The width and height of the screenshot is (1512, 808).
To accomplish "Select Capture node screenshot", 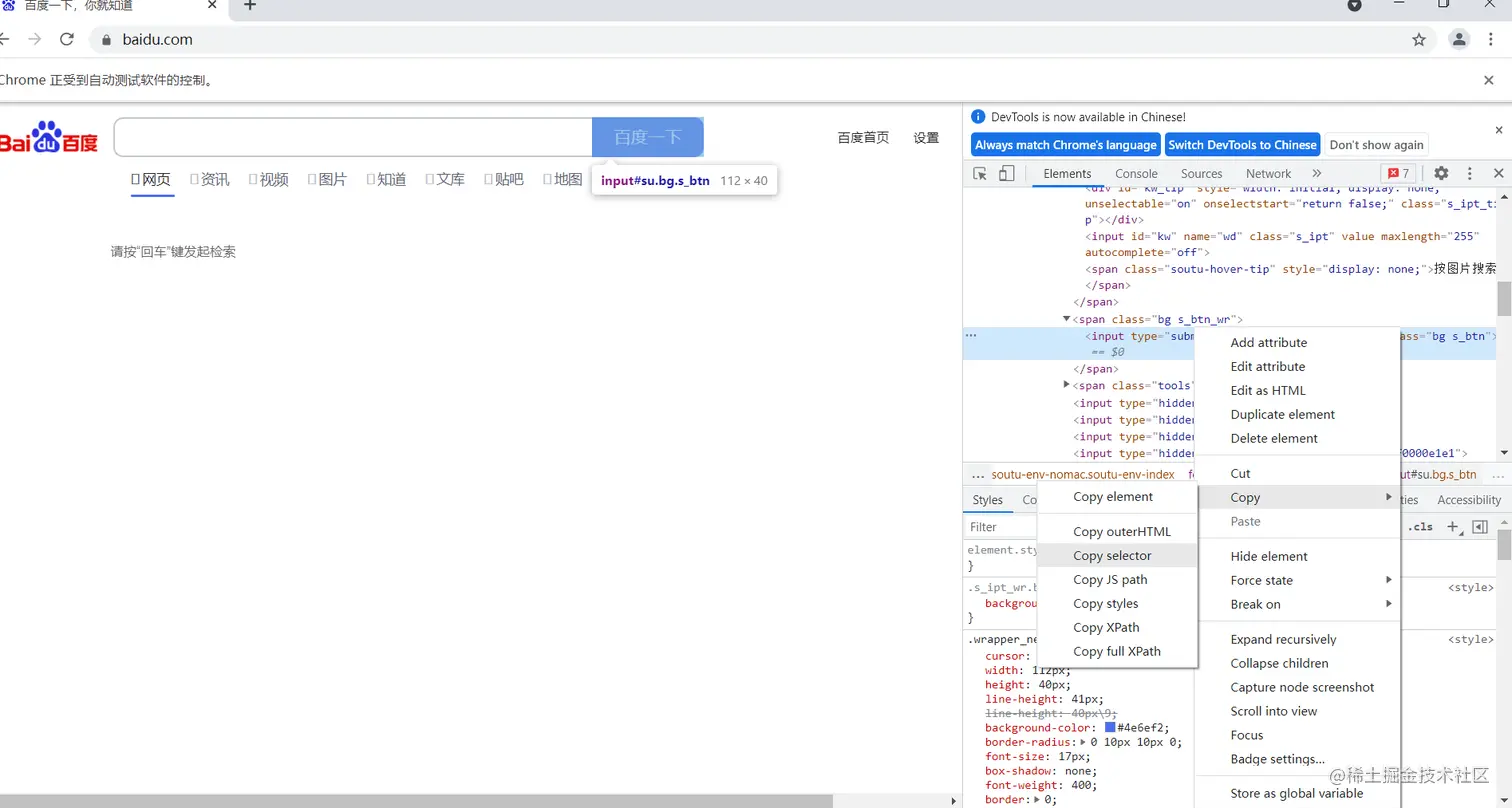I will 1298,687.
